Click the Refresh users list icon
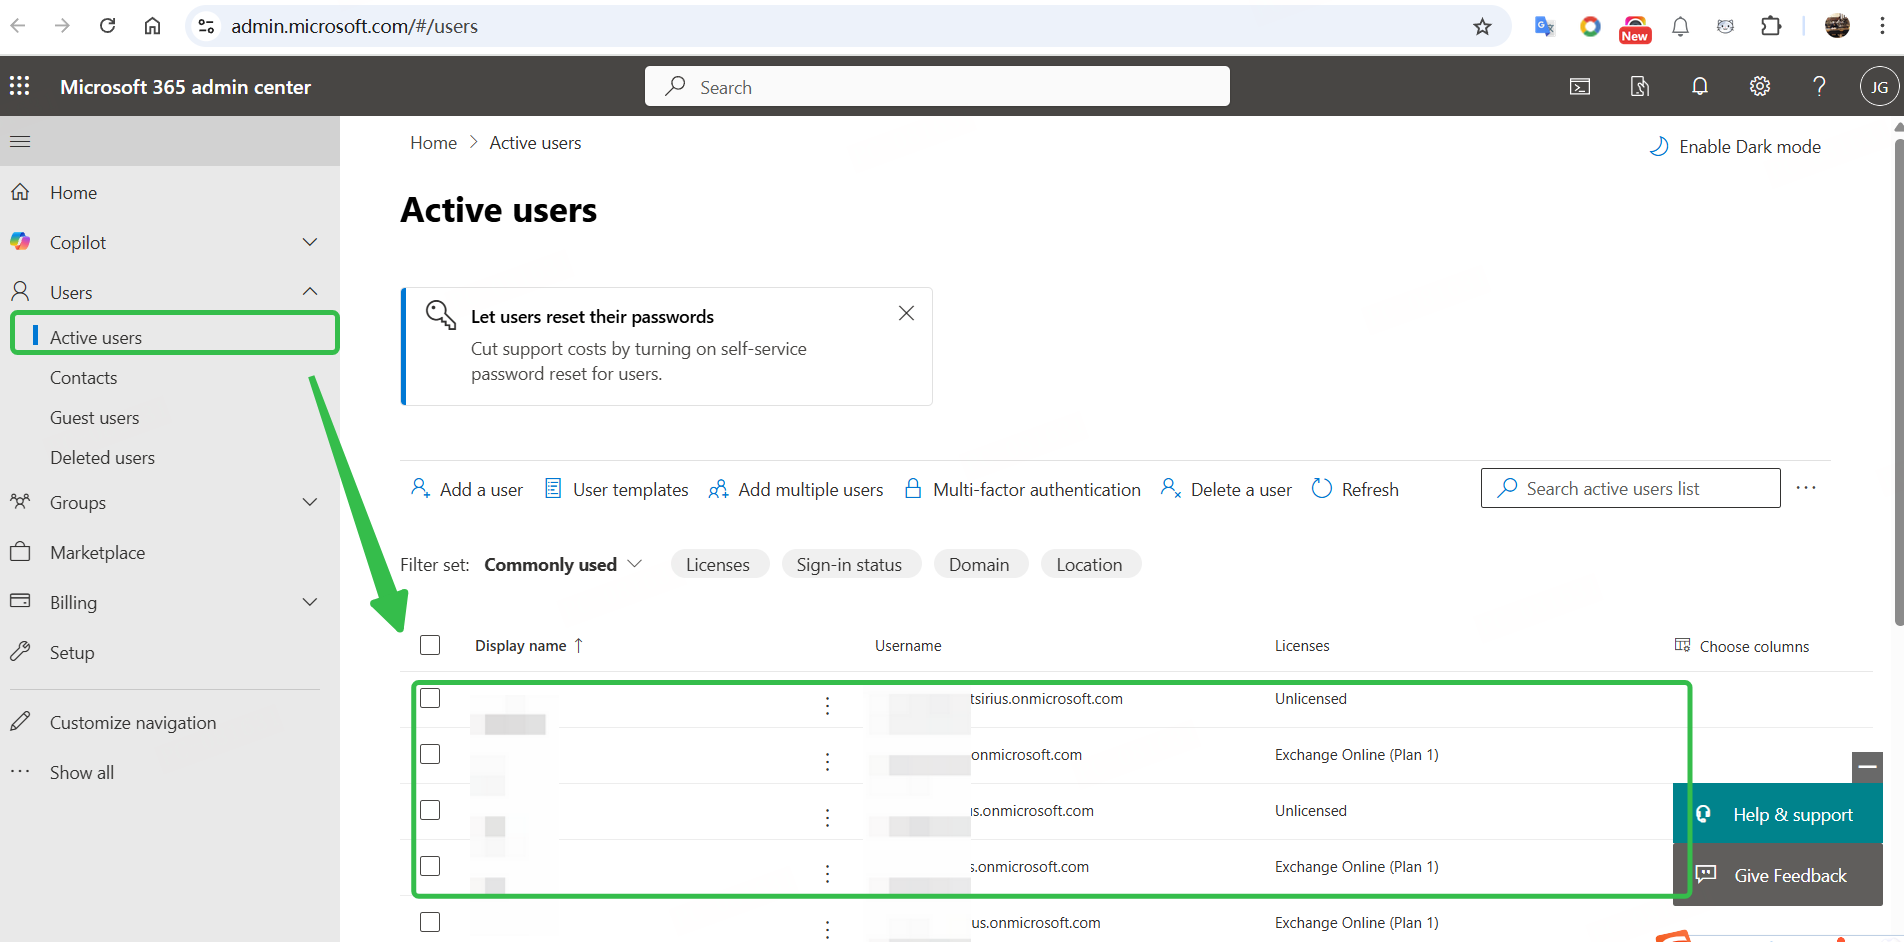Viewport: 1904px width, 942px height. coord(1355,489)
